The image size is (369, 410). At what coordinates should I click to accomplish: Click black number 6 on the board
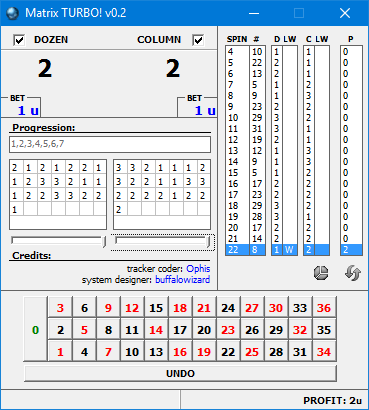point(84,308)
